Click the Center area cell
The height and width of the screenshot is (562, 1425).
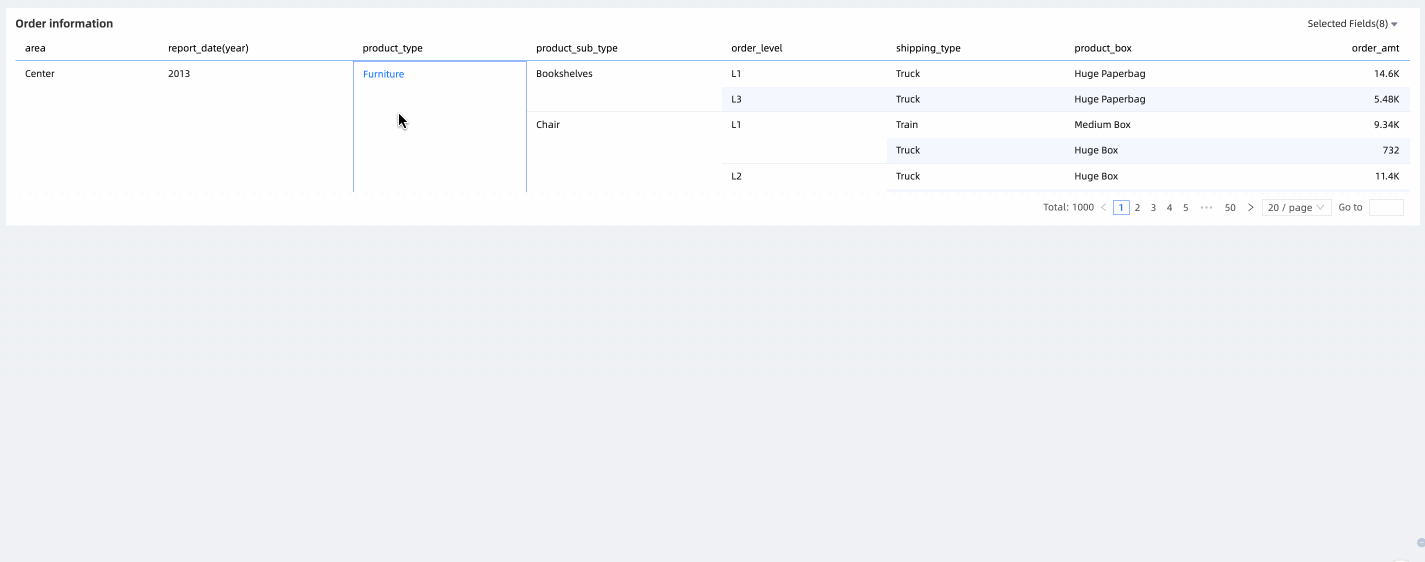tap(40, 74)
